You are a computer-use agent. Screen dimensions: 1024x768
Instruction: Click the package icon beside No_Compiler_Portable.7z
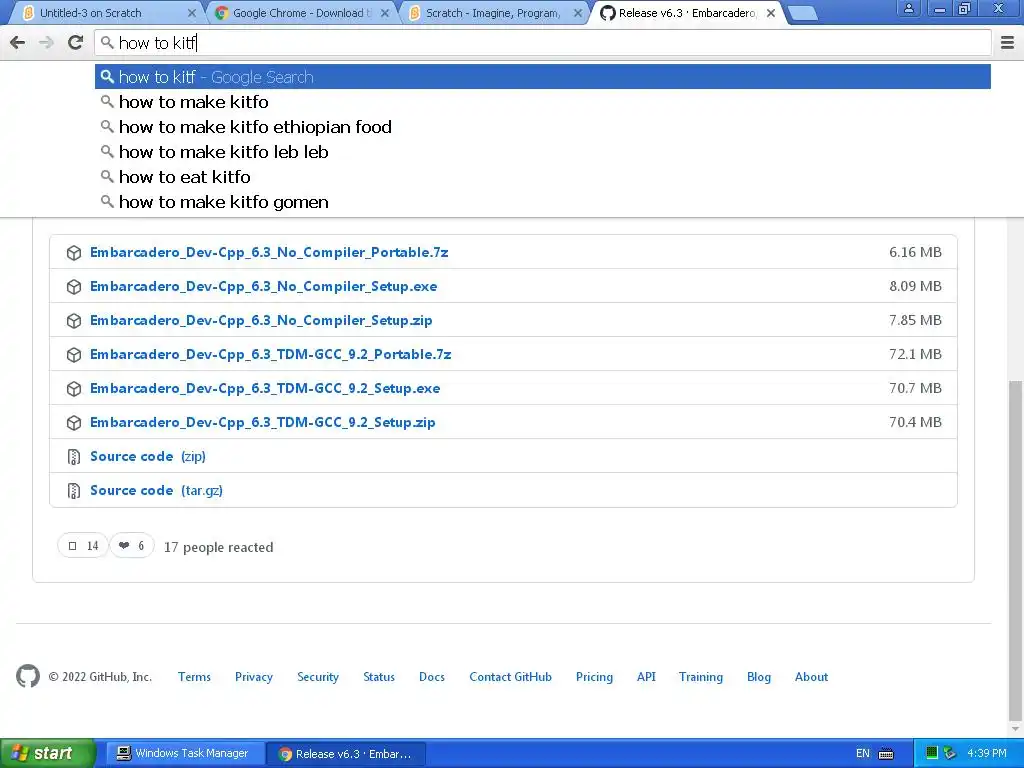[74, 253]
